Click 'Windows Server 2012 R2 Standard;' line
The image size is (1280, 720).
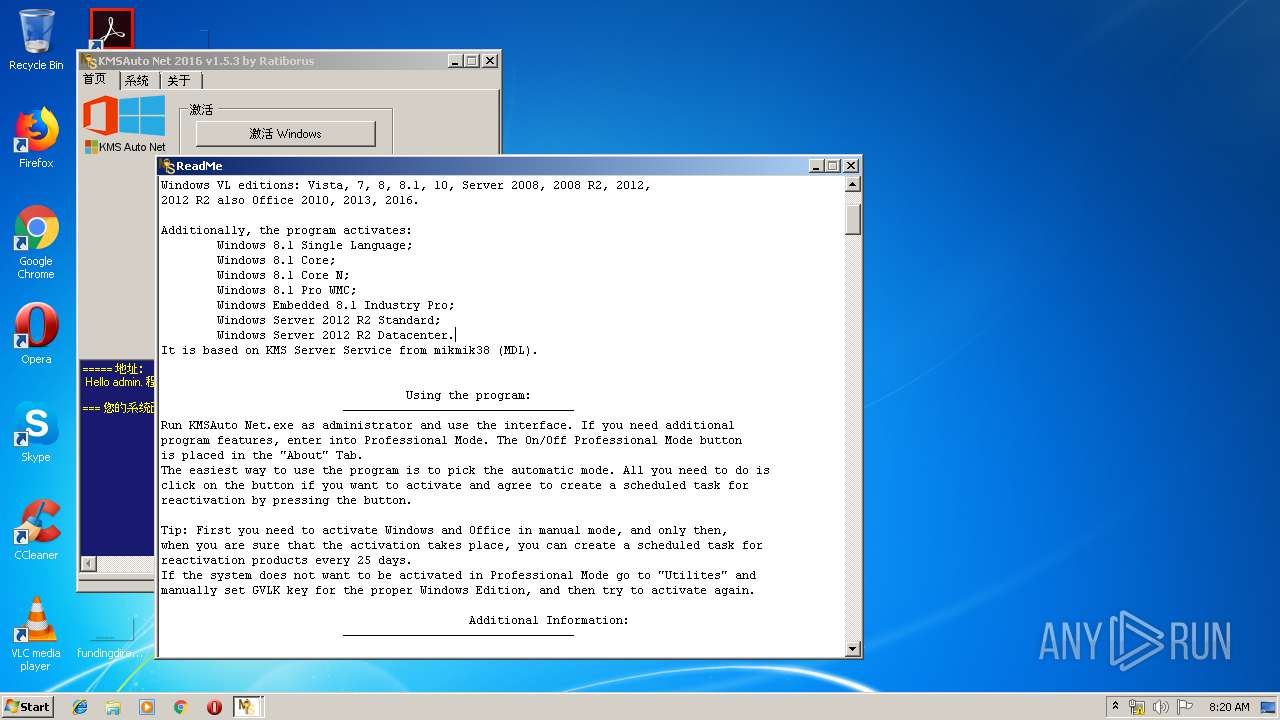(x=328, y=320)
